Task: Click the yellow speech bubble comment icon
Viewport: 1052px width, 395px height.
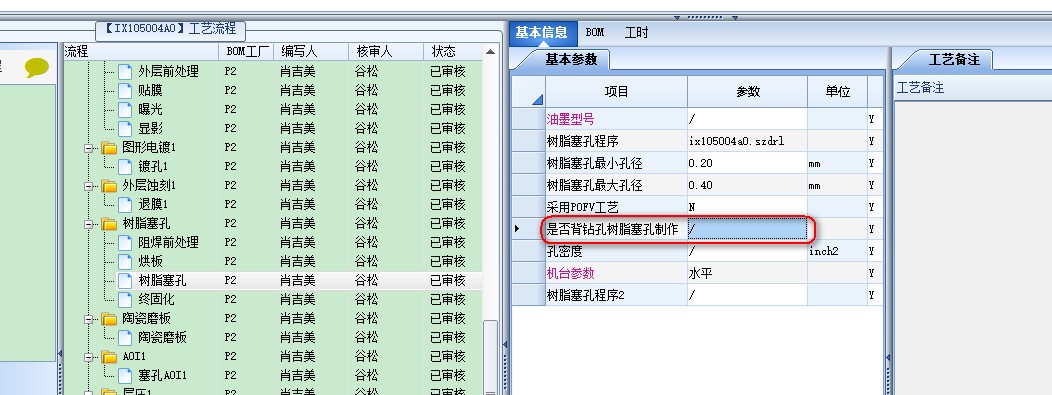Action: [x=36, y=67]
